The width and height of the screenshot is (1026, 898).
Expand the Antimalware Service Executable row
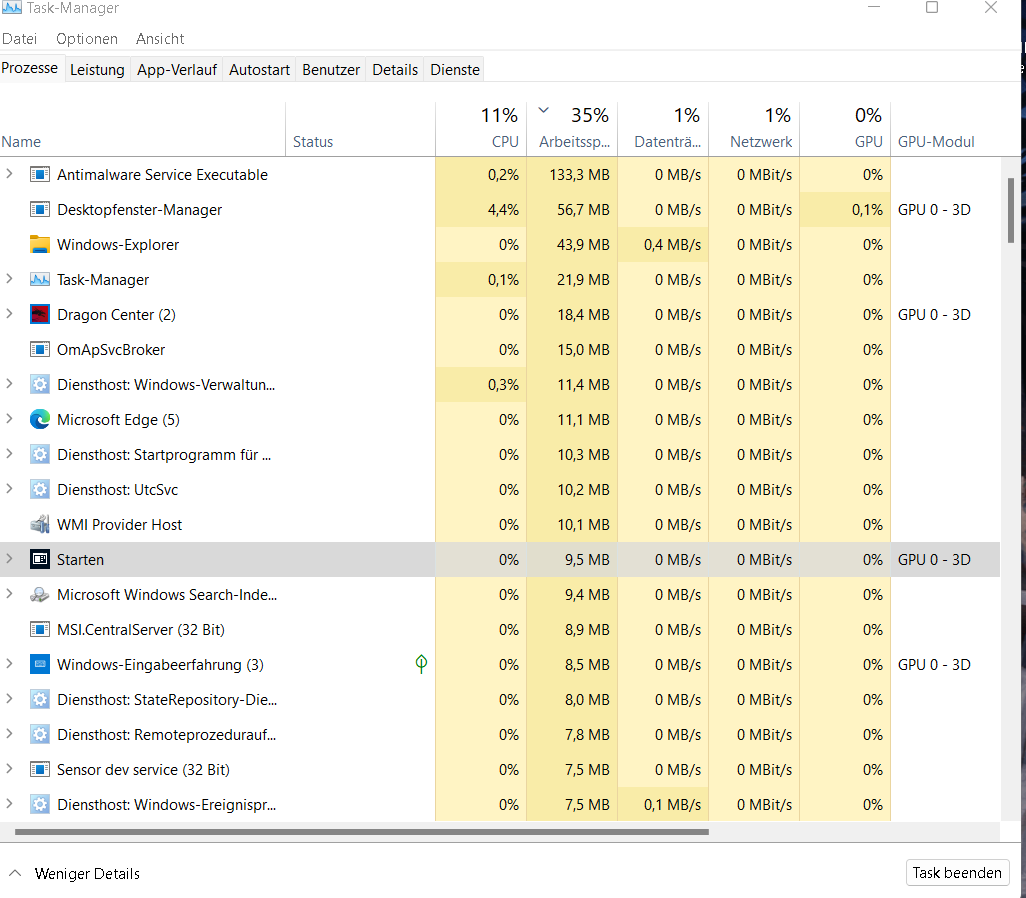click(10, 174)
